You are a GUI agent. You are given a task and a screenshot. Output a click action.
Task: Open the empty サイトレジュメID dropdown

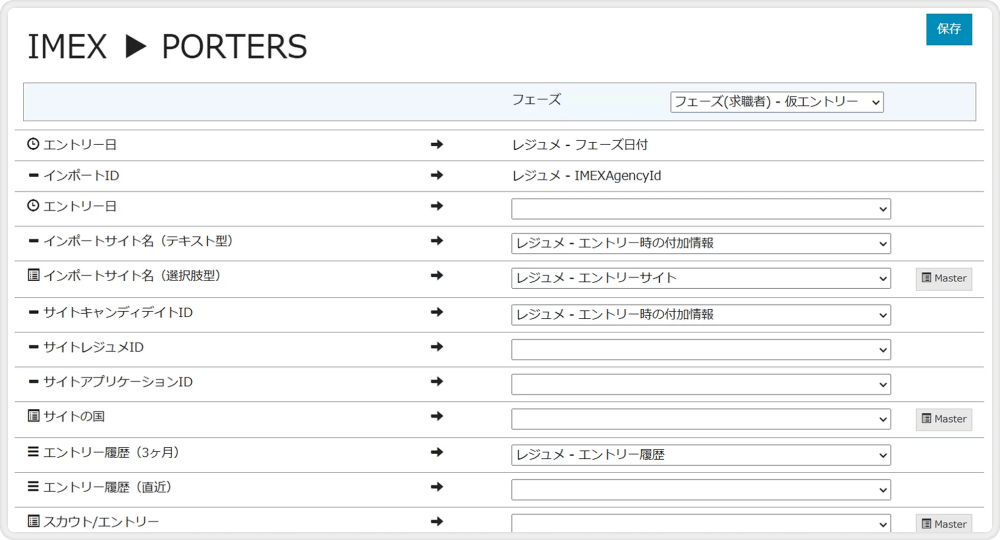pos(700,349)
